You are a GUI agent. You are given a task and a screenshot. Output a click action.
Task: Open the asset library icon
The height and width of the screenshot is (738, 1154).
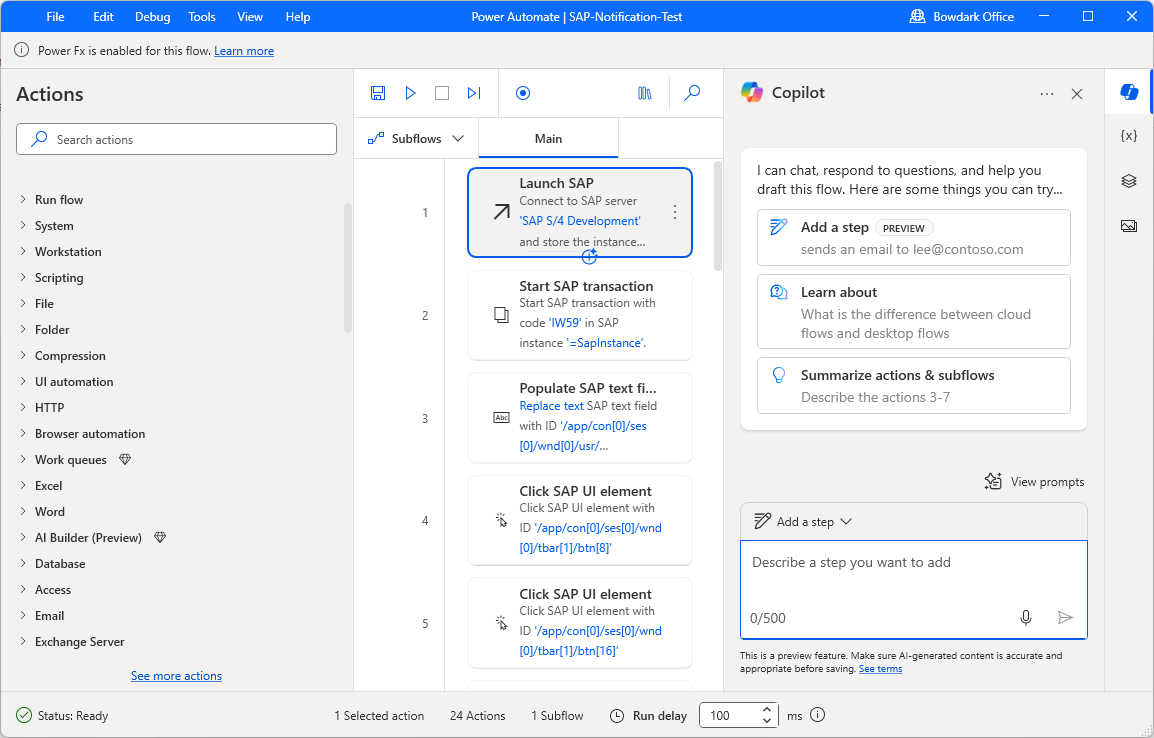pyautogui.click(x=645, y=93)
